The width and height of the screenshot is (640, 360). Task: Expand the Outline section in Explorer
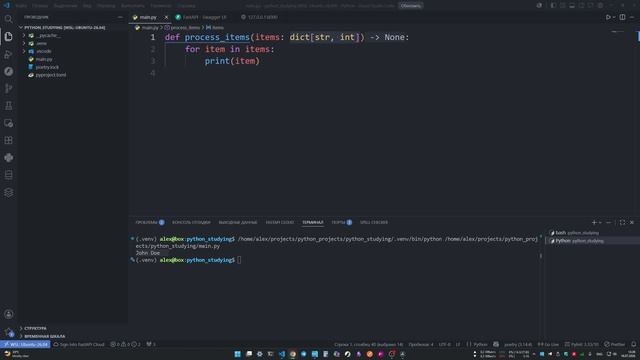click(35, 328)
